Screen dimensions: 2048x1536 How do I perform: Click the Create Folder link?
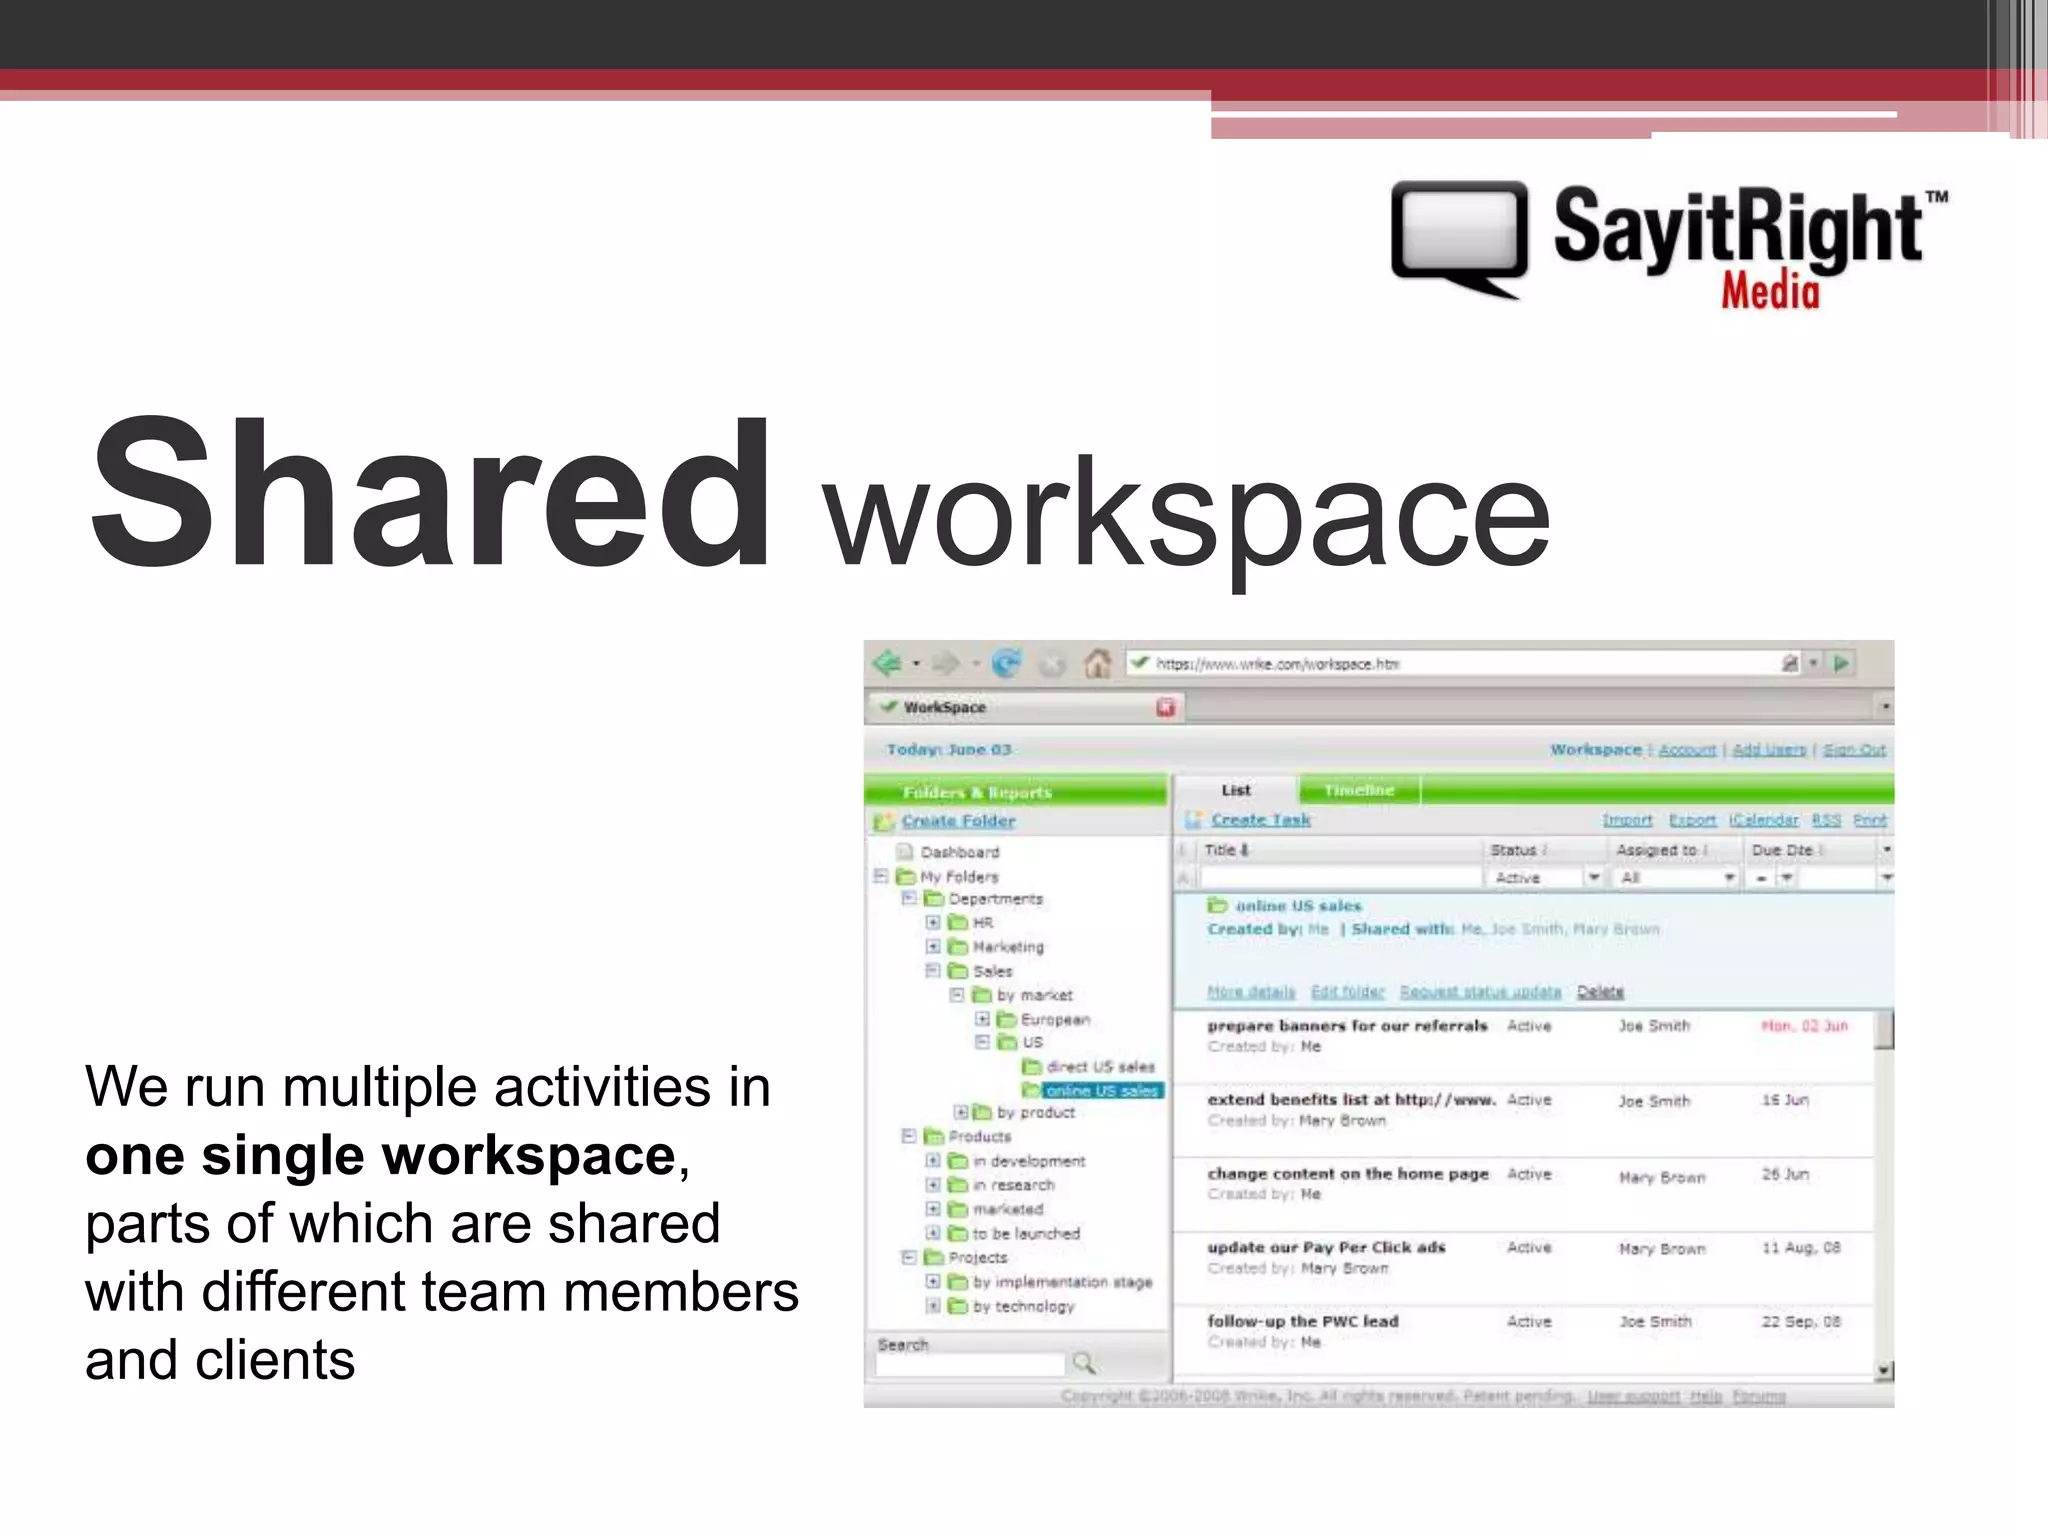coord(958,821)
